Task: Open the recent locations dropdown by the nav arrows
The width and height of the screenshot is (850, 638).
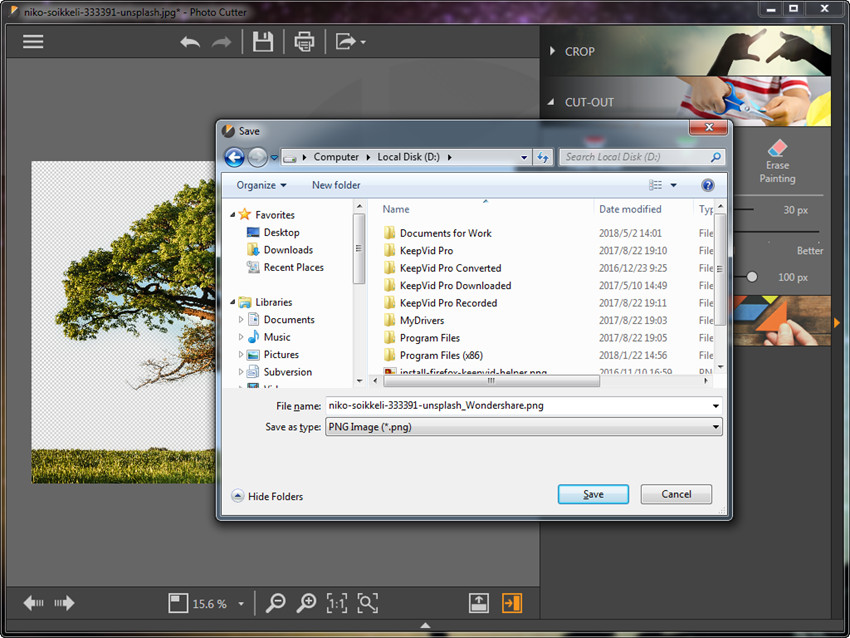Action: (274, 158)
